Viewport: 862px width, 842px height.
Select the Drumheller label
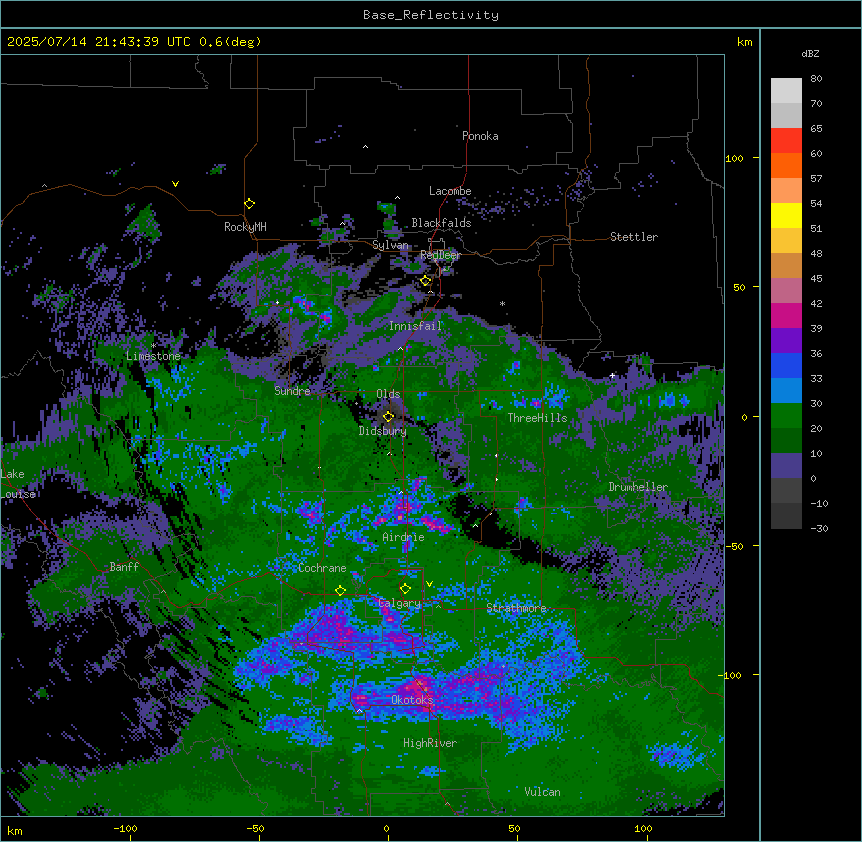click(638, 487)
